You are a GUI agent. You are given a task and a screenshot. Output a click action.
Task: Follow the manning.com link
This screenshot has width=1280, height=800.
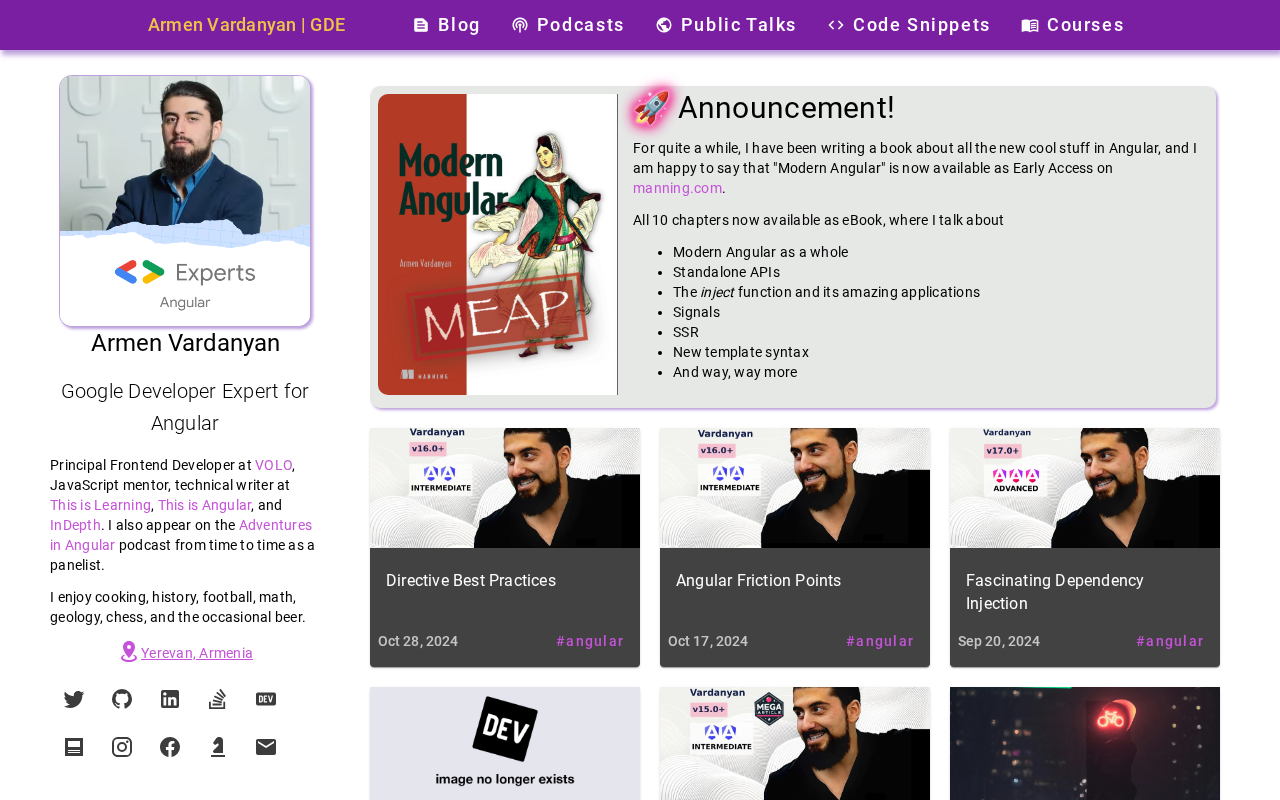[x=677, y=188]
